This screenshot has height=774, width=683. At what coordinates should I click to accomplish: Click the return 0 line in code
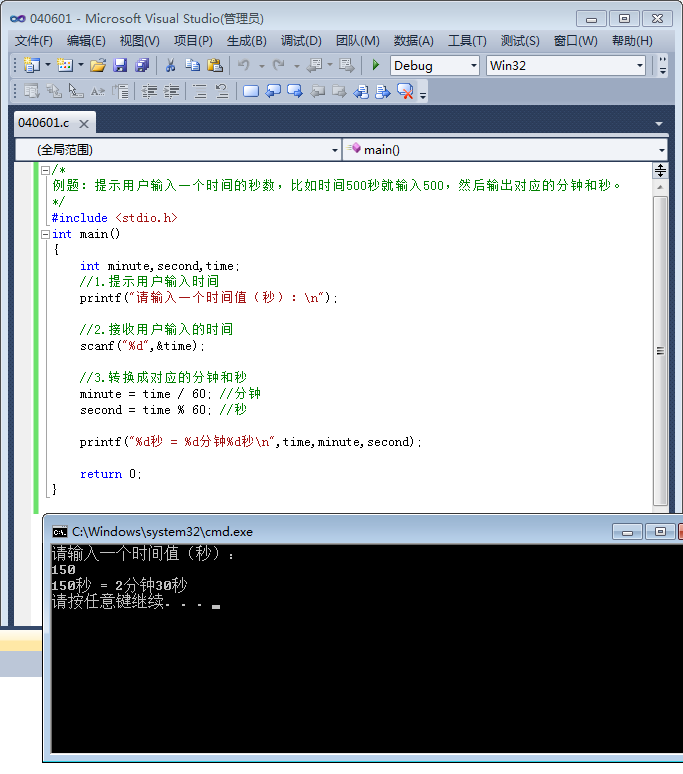tap(111, 474)
